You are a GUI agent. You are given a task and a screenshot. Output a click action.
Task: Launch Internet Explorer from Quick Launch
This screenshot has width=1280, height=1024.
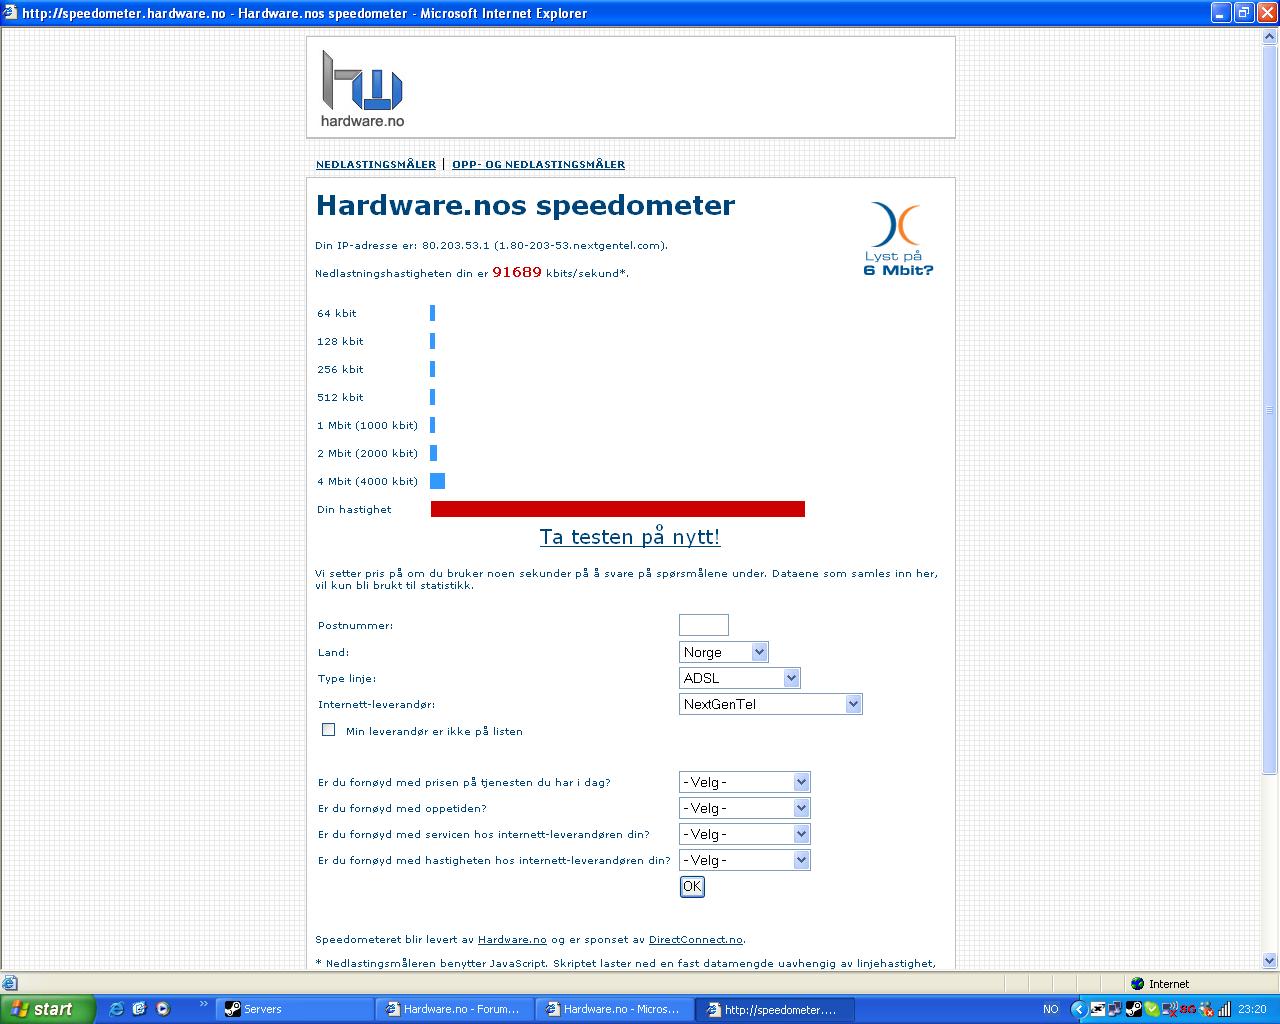[116, 1009]
